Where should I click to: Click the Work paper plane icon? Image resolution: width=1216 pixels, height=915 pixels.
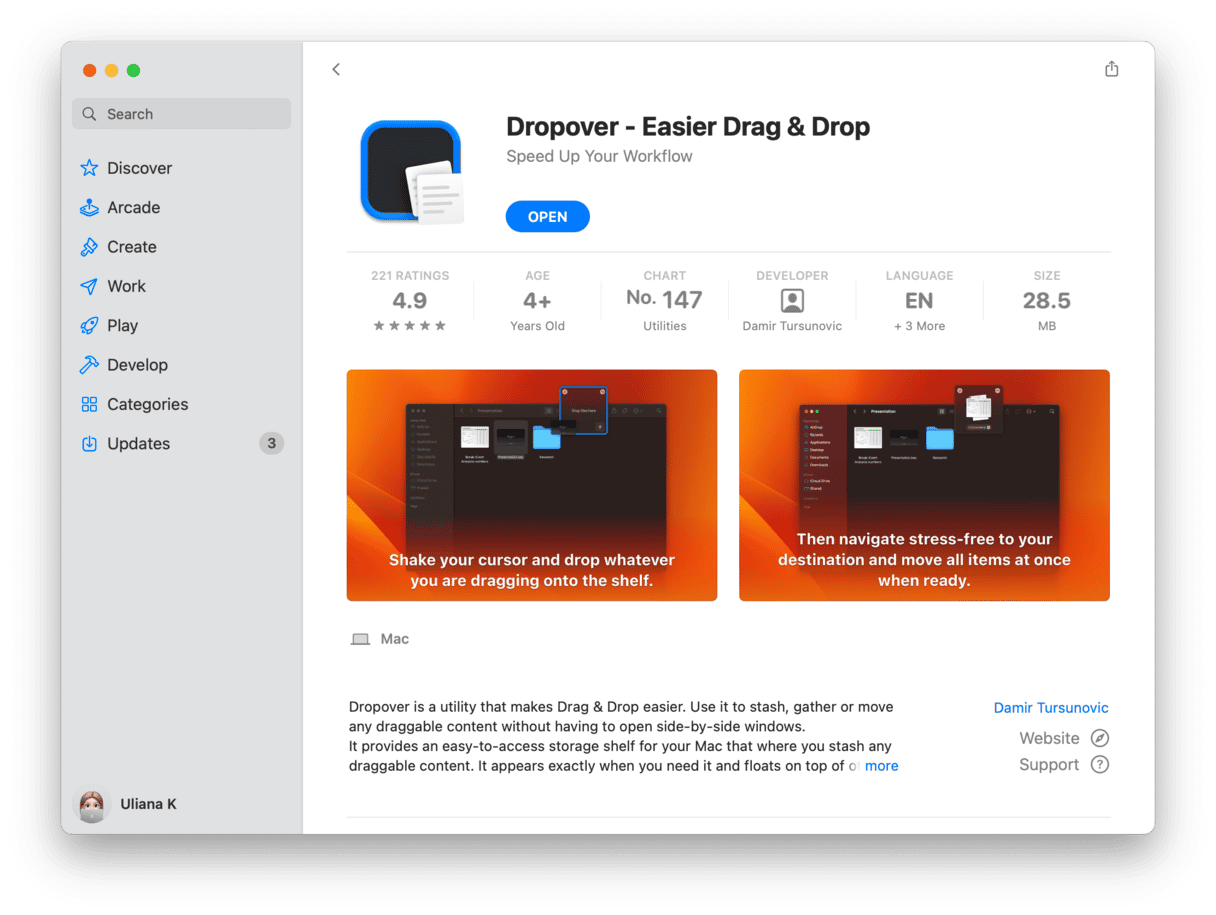pos(89,286)
